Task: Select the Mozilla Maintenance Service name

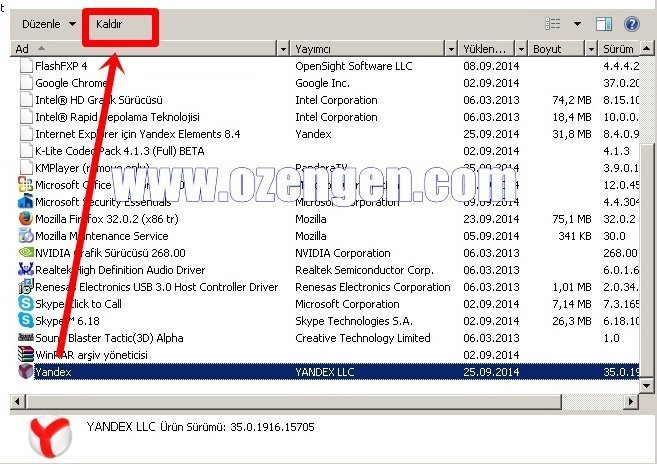Action: tap(102, 236)
